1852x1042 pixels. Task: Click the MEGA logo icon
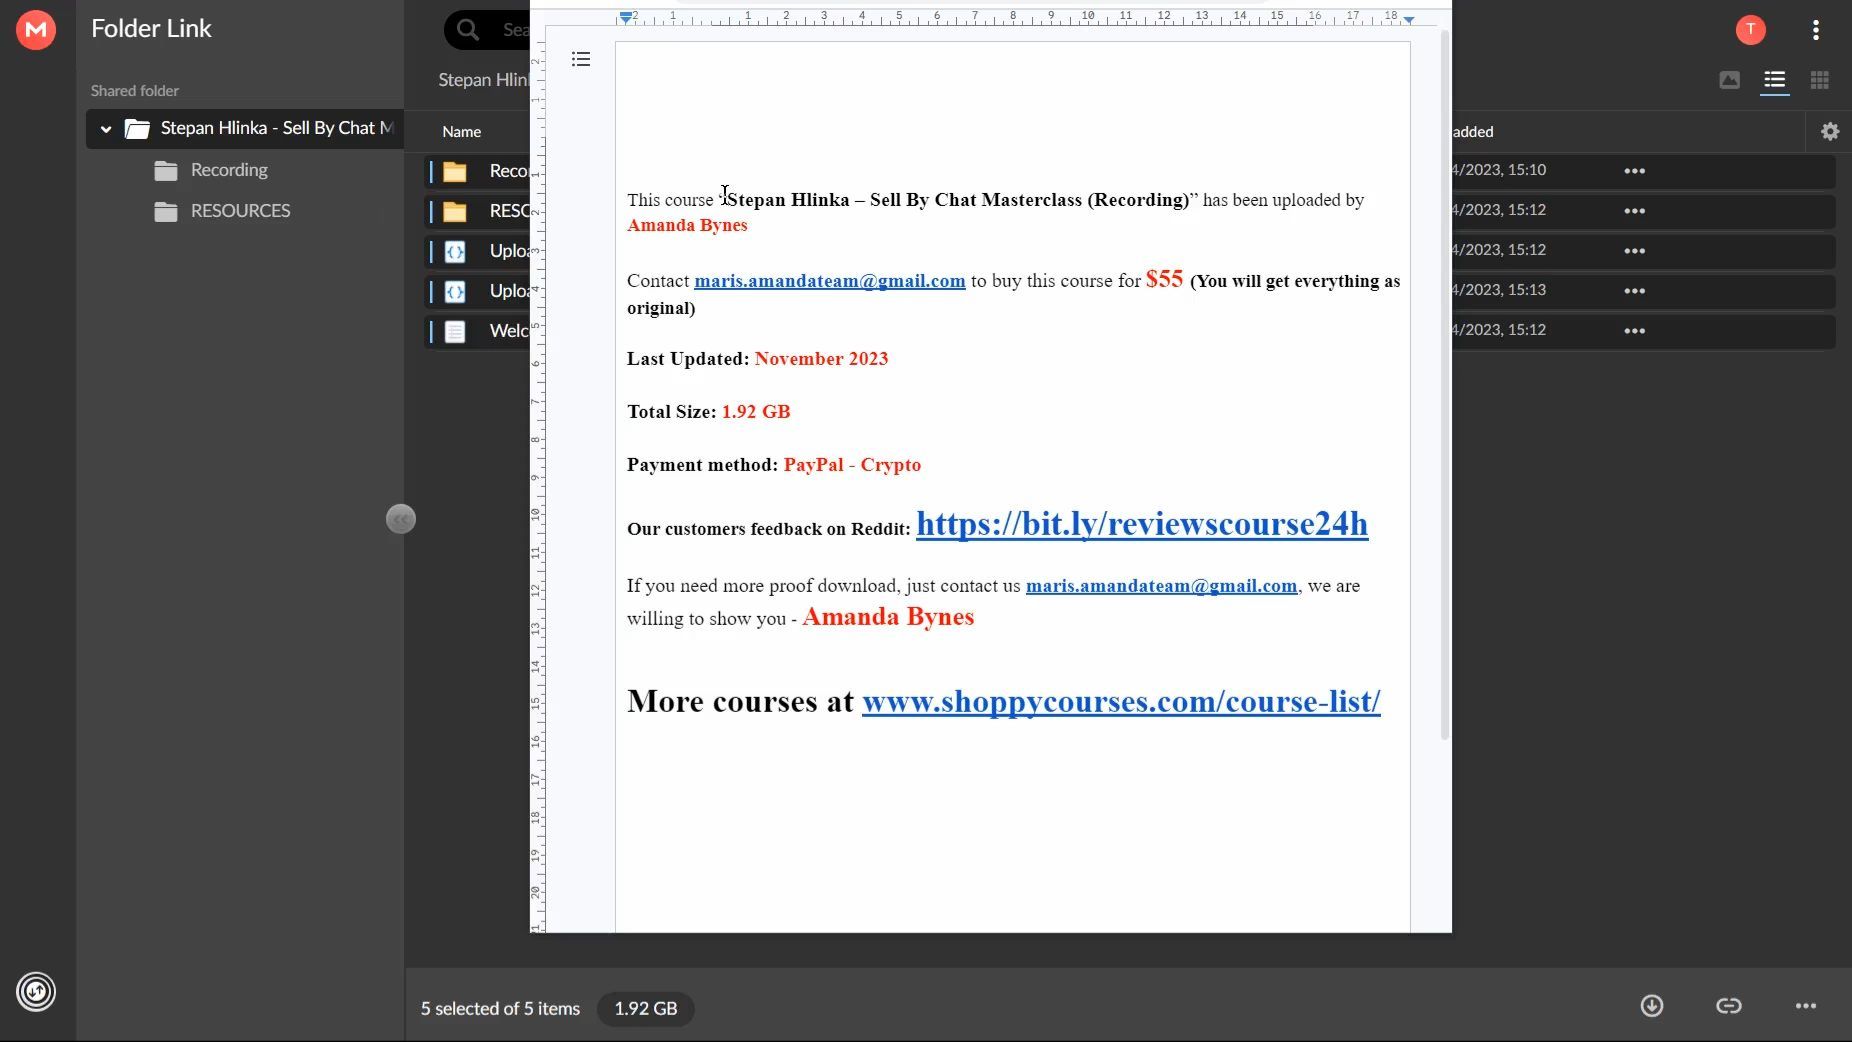(36, 30)
